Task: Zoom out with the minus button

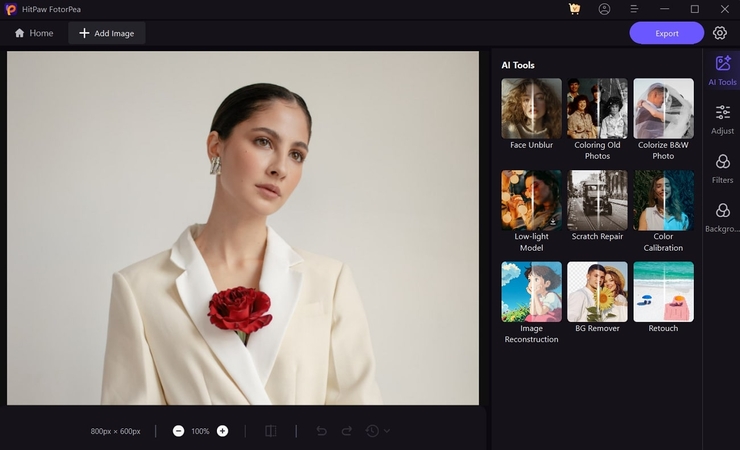Action: [178, 431]
